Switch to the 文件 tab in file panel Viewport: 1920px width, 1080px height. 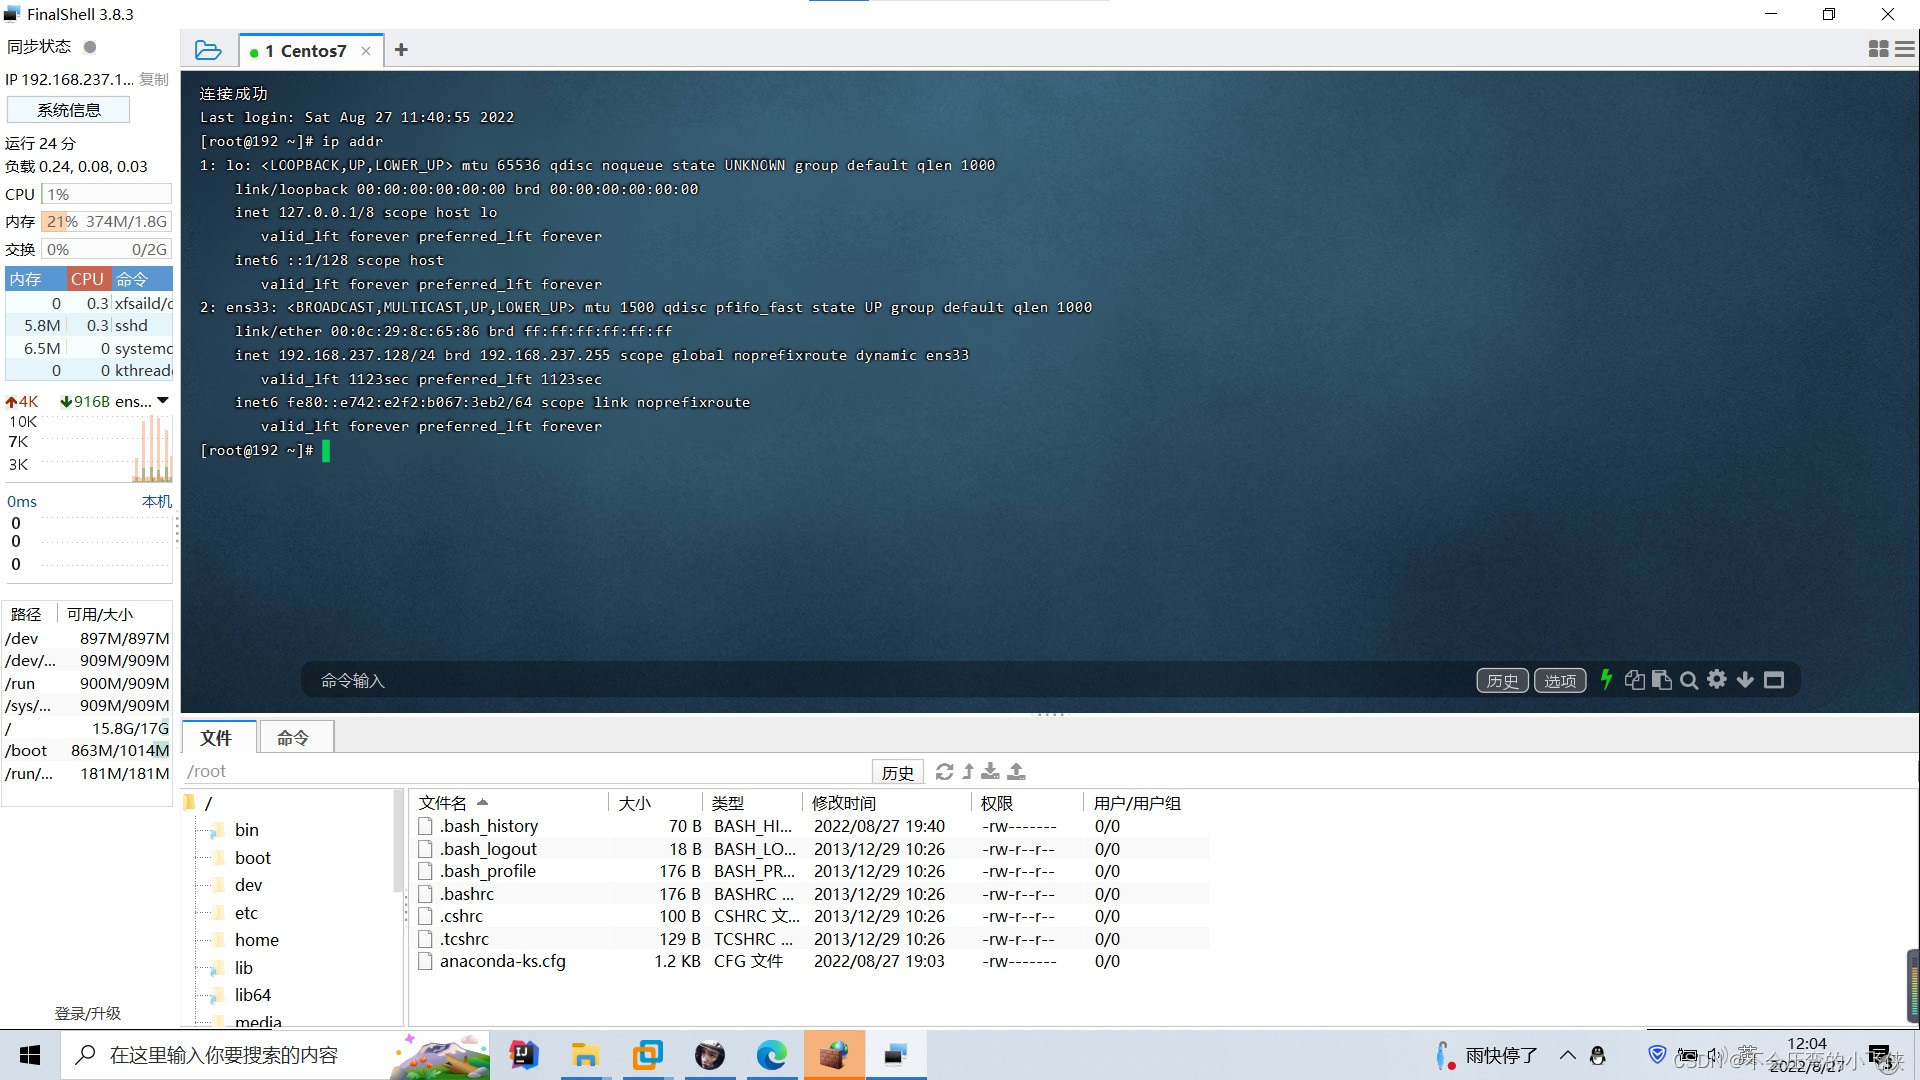tap(216, 737)
